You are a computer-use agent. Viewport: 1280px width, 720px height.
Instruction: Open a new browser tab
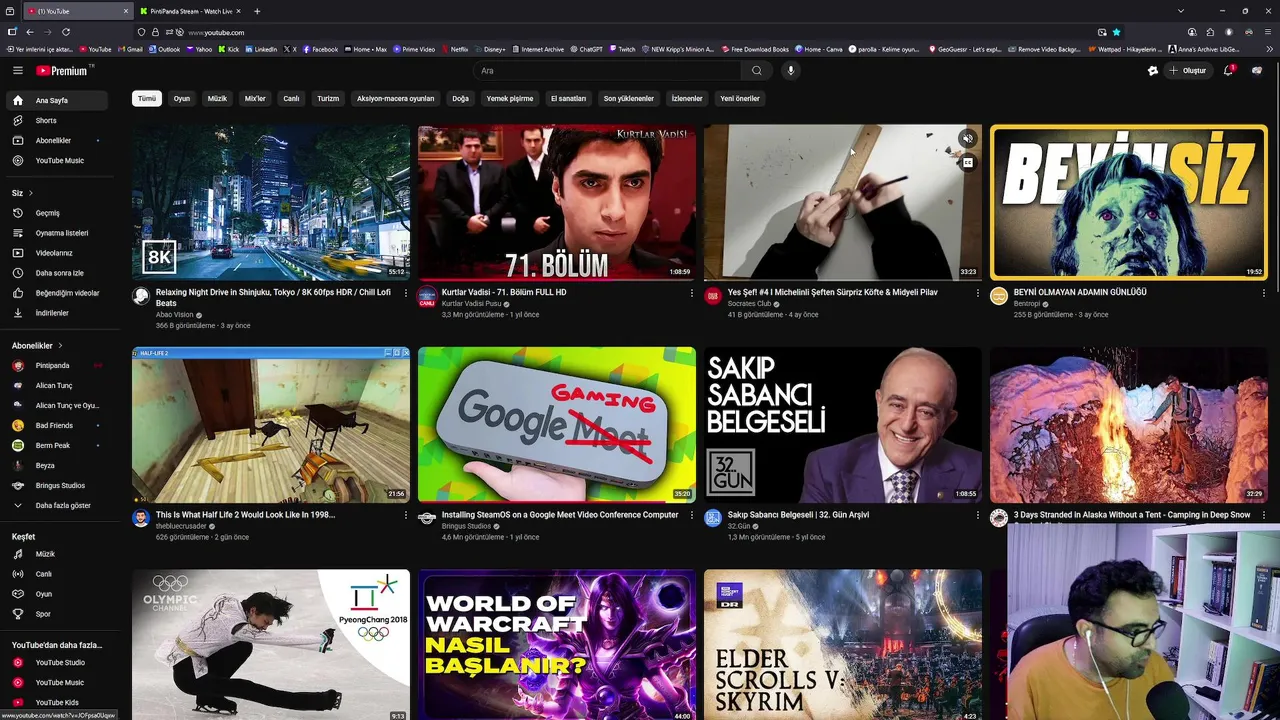click(x=257, y=11)
